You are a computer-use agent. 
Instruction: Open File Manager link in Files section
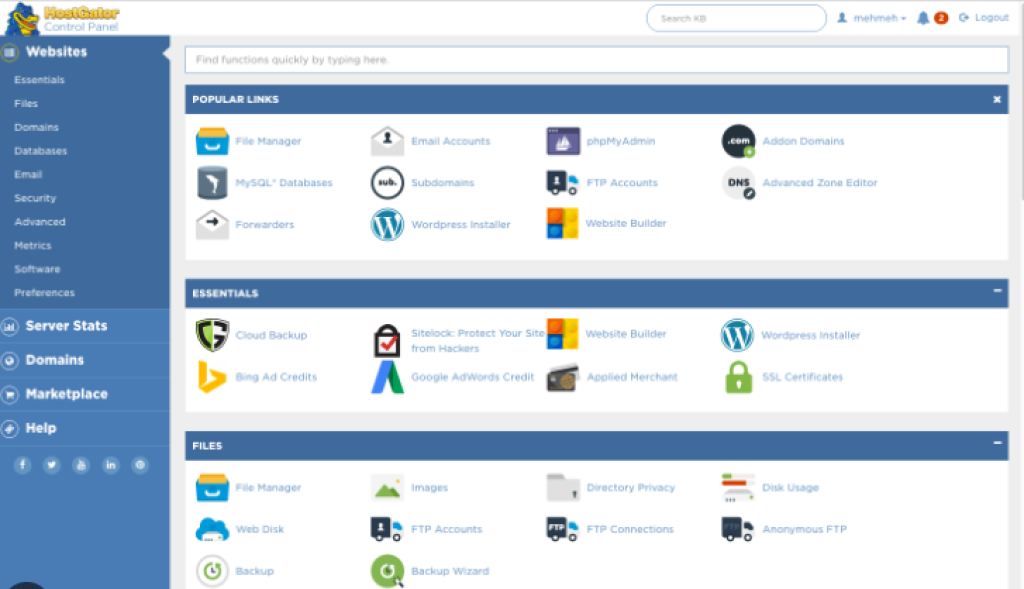(268, 488)
